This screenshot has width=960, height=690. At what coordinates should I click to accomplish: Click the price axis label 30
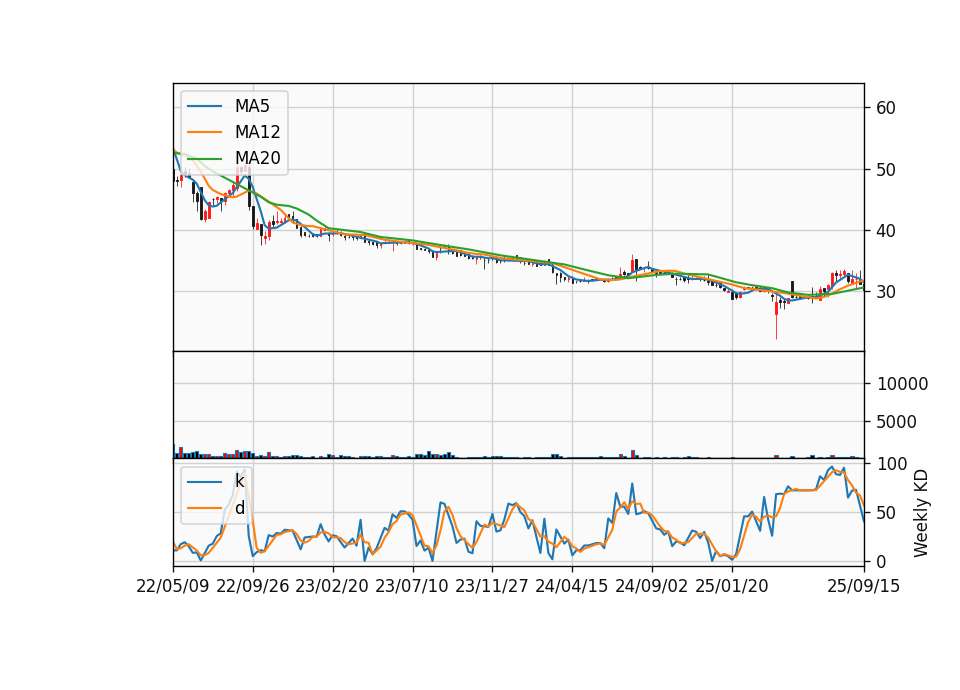pyautogui.click(x=886, y=292)
